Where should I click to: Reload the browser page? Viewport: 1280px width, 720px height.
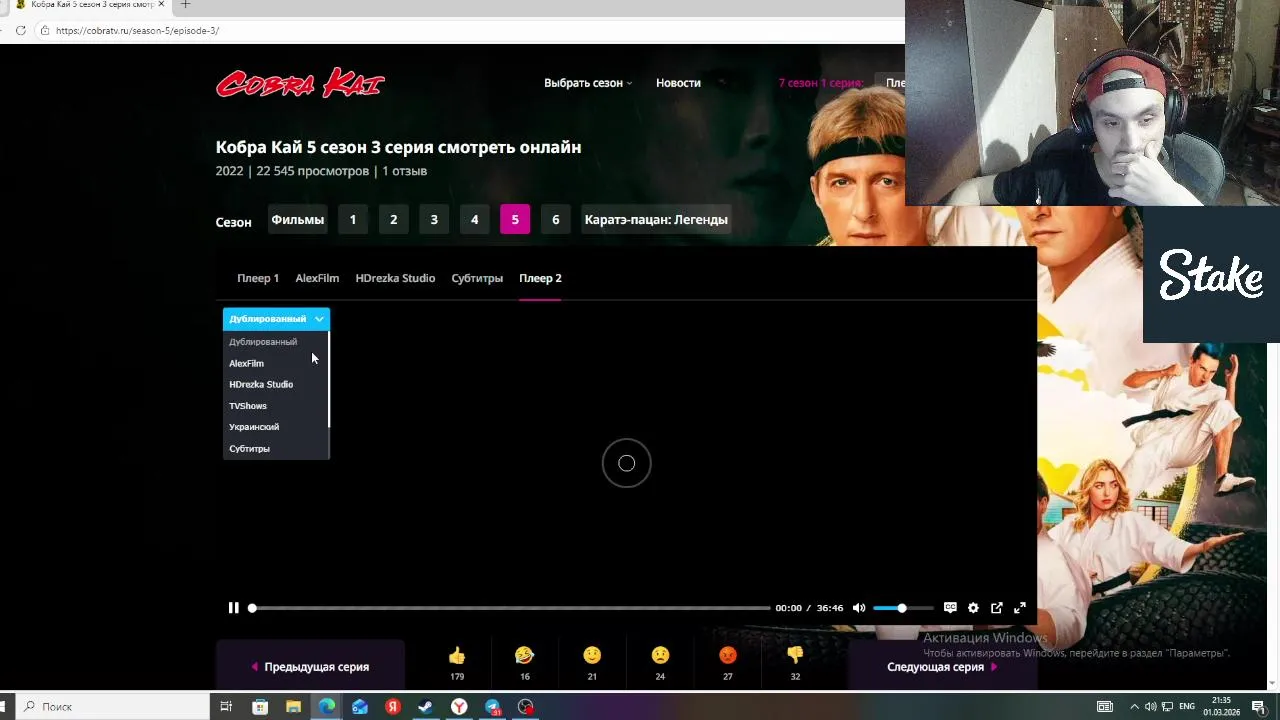pos(20,31)
